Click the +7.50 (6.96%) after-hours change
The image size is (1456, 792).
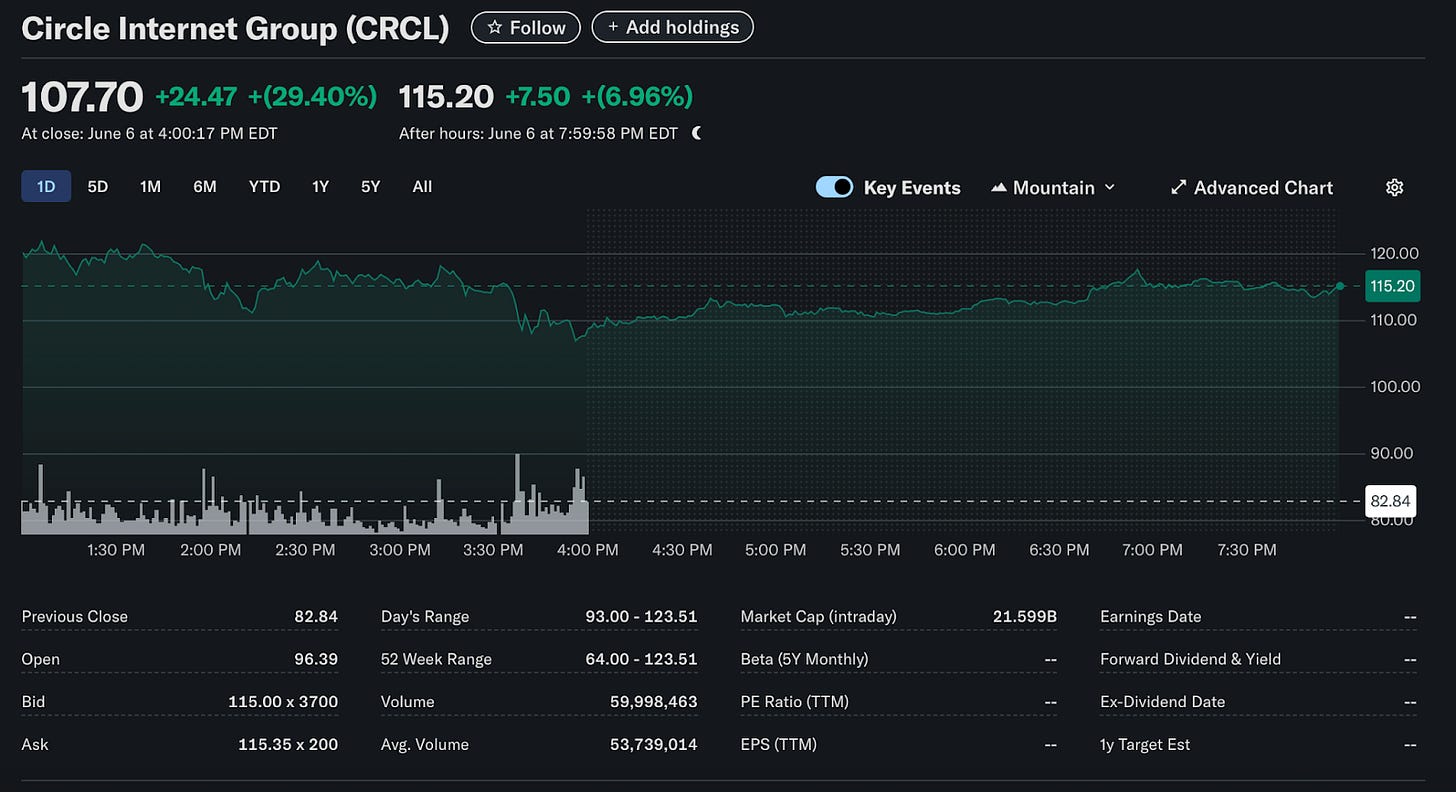coord(599,97)
